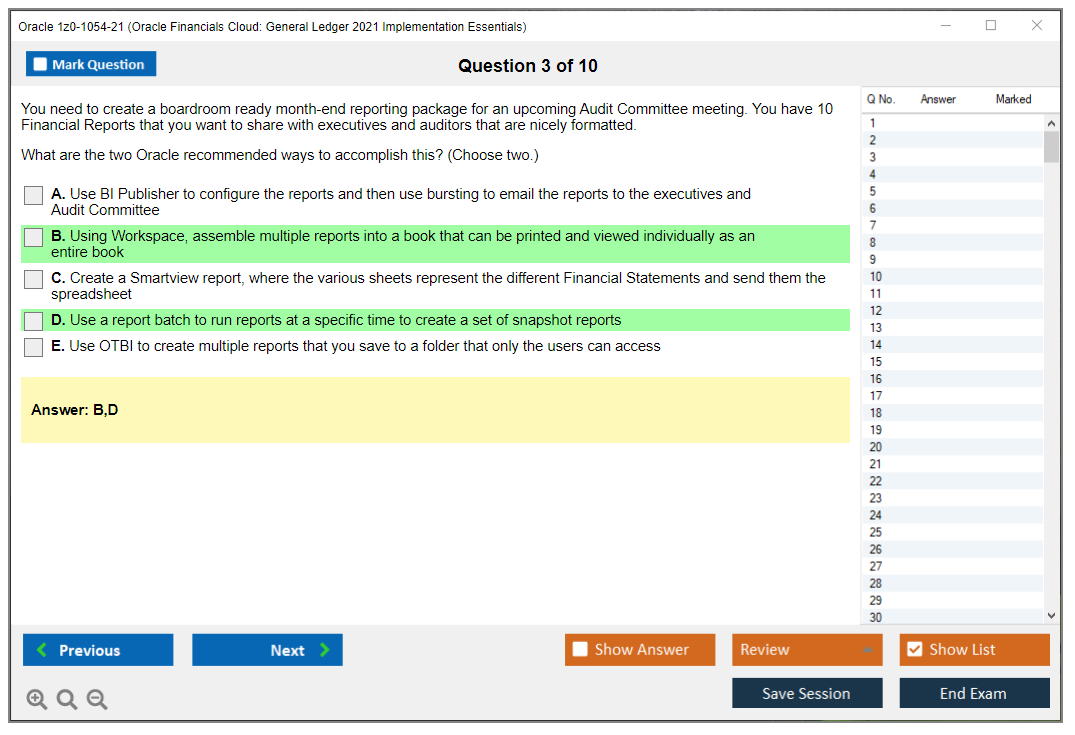Select option D report batch checkbox
This screenshot has width=1075, height=735.
(34, 321)
